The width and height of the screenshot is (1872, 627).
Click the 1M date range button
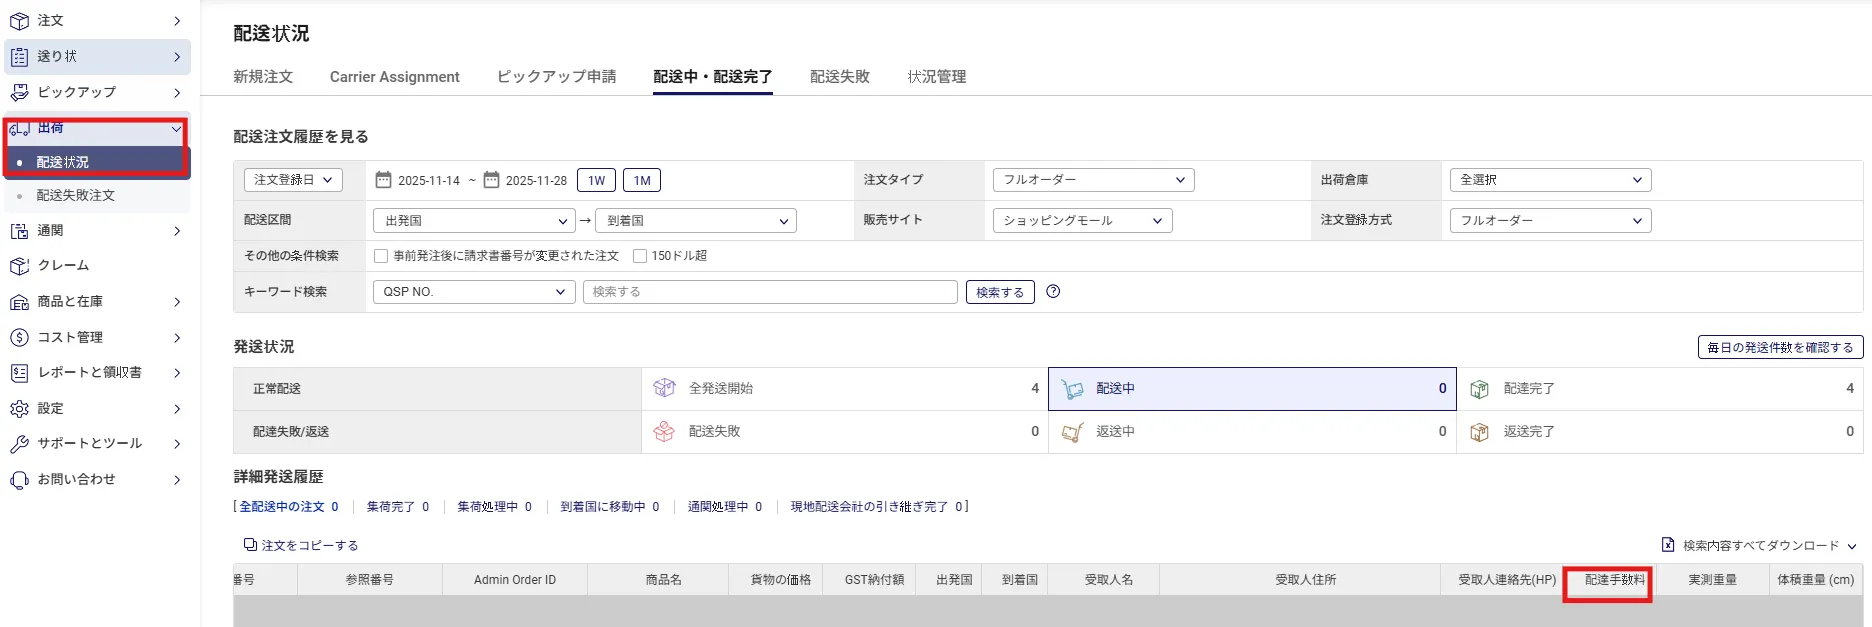tap(642, 180)
